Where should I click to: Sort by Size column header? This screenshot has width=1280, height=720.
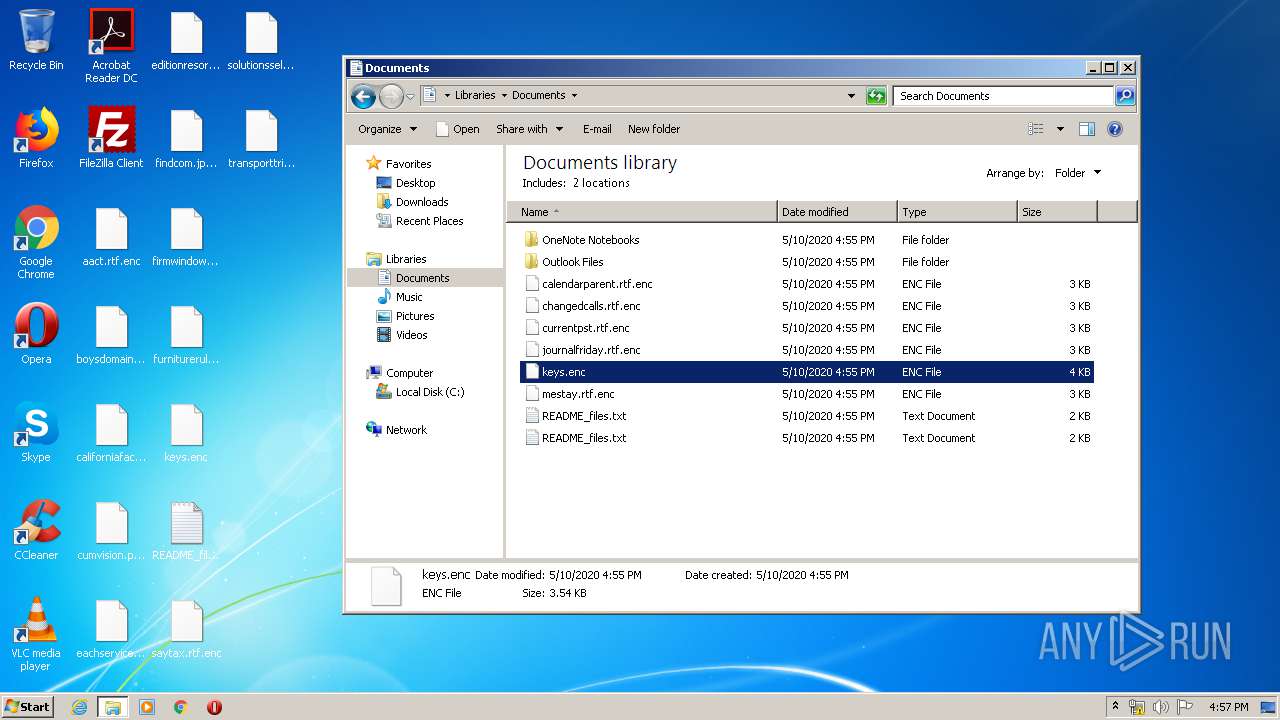point(1057,212)
